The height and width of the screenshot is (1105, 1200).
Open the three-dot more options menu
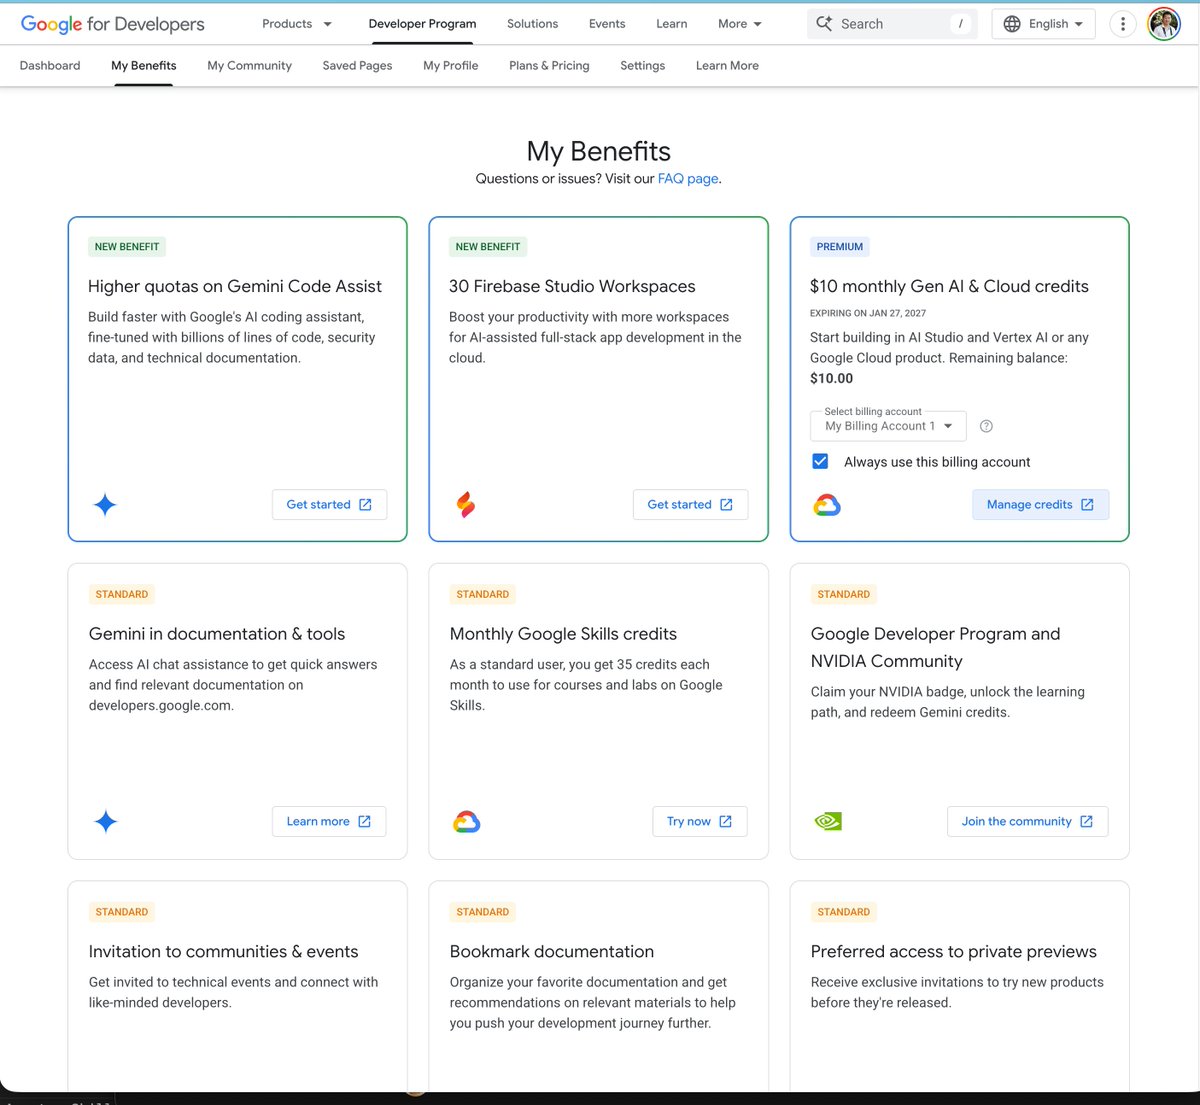pos(1123,24)
